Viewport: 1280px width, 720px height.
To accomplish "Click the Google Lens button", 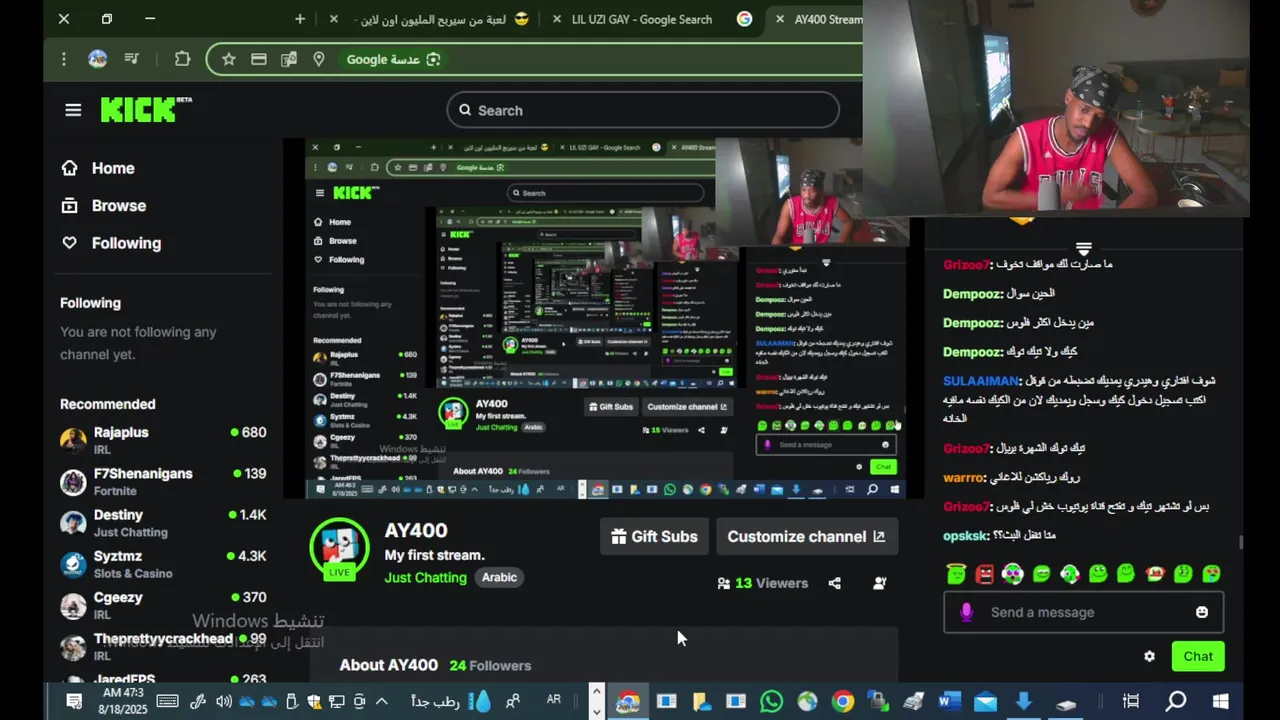I will tap(393, 59).
